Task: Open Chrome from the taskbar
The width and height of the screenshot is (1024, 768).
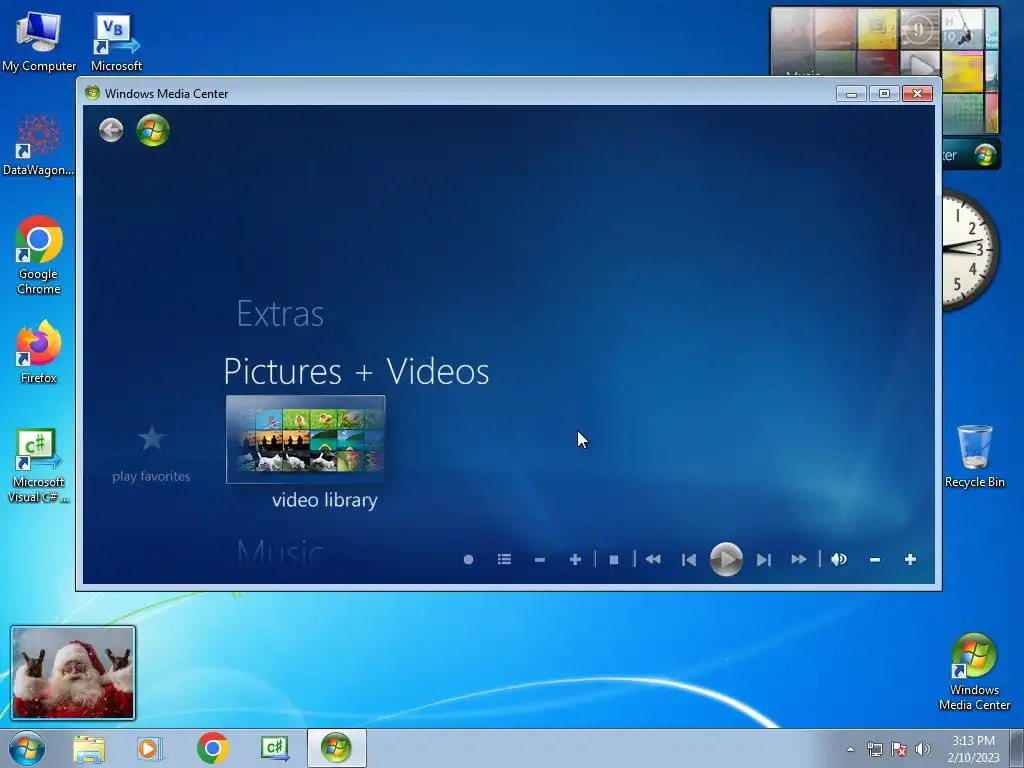Action: (212, 748)
